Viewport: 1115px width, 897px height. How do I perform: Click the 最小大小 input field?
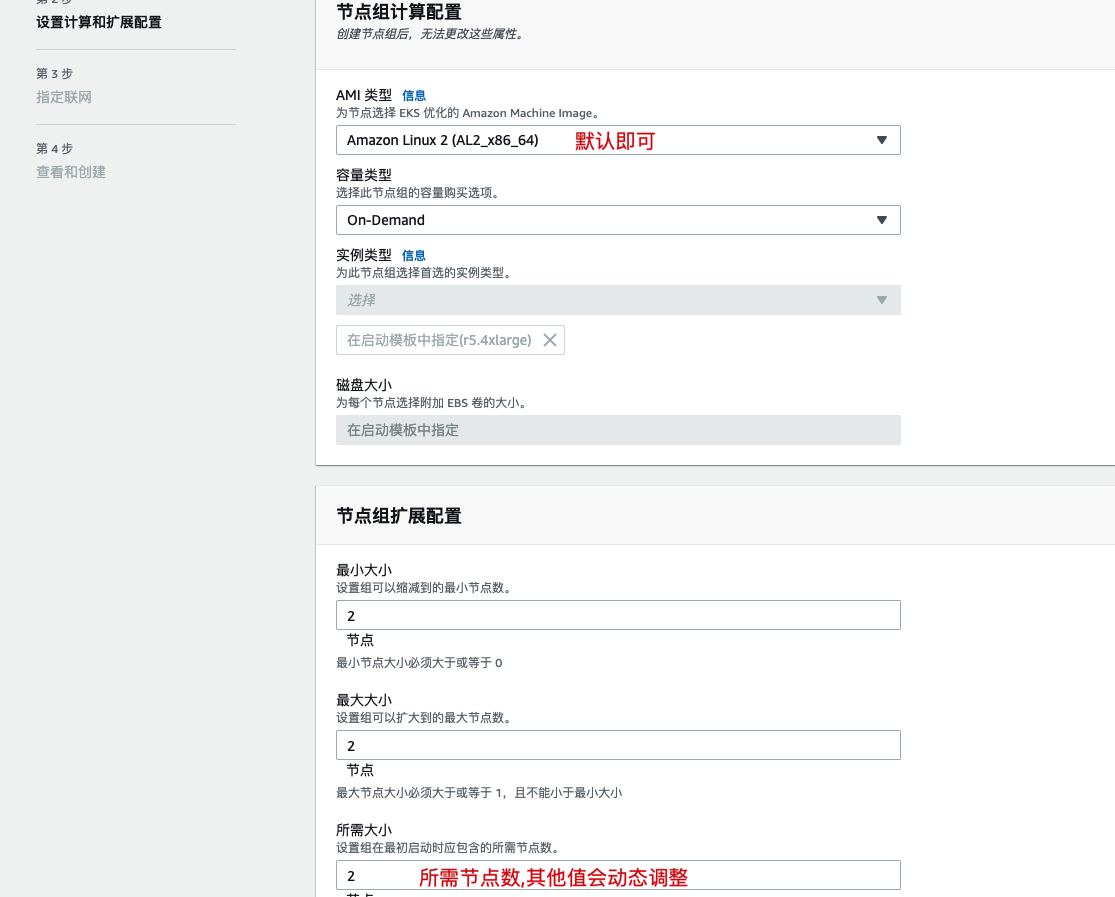coord(618,615)
